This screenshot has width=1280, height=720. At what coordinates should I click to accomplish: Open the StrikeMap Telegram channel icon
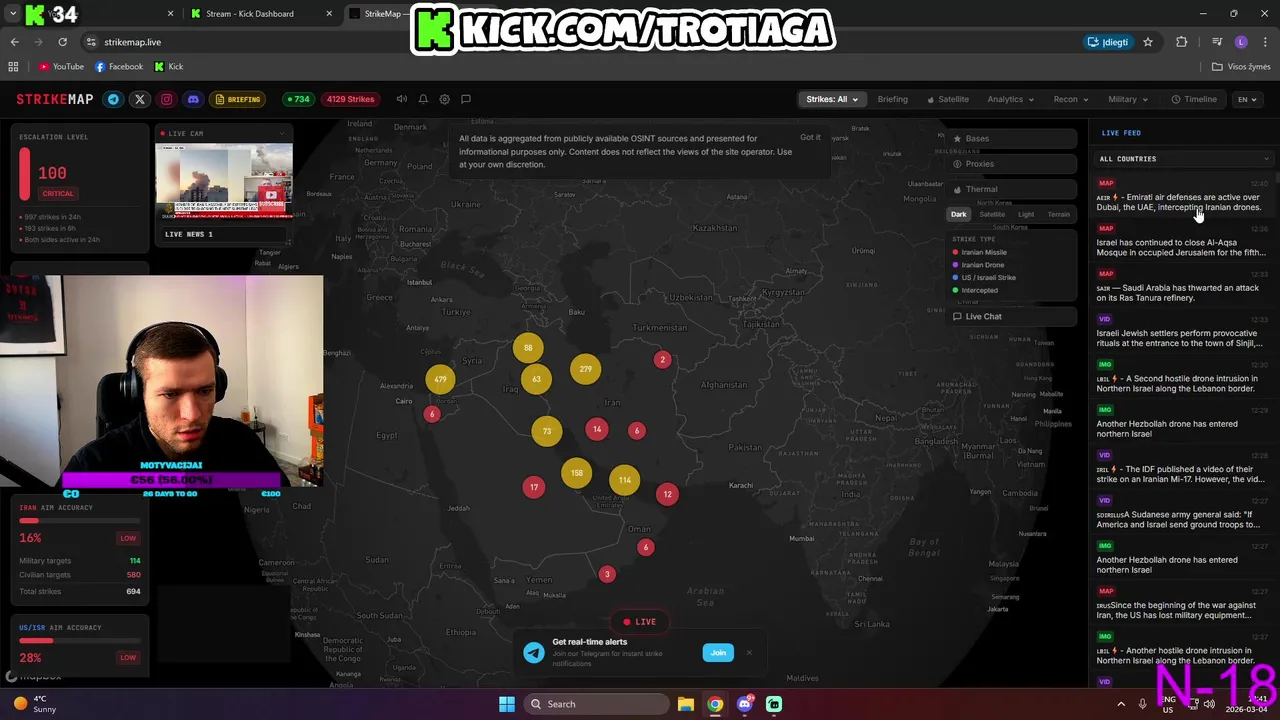click(113, 99)
